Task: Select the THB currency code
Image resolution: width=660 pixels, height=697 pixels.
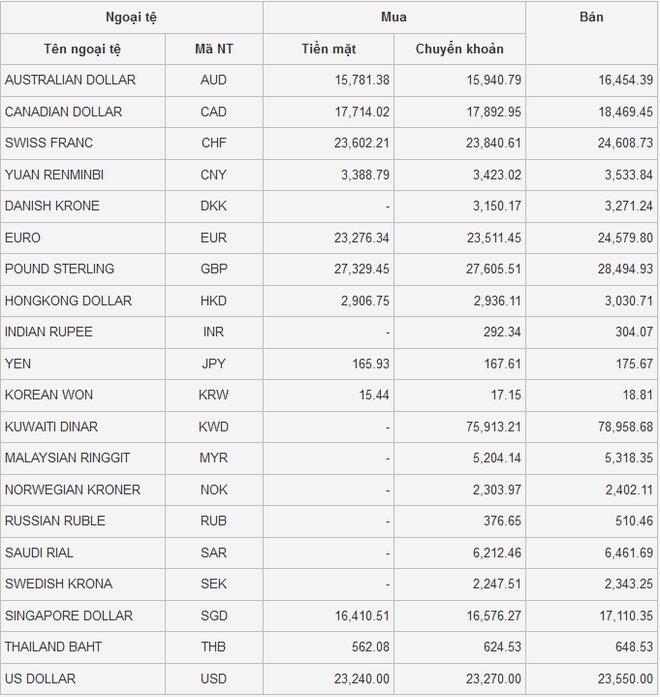Action: [214, 647]
